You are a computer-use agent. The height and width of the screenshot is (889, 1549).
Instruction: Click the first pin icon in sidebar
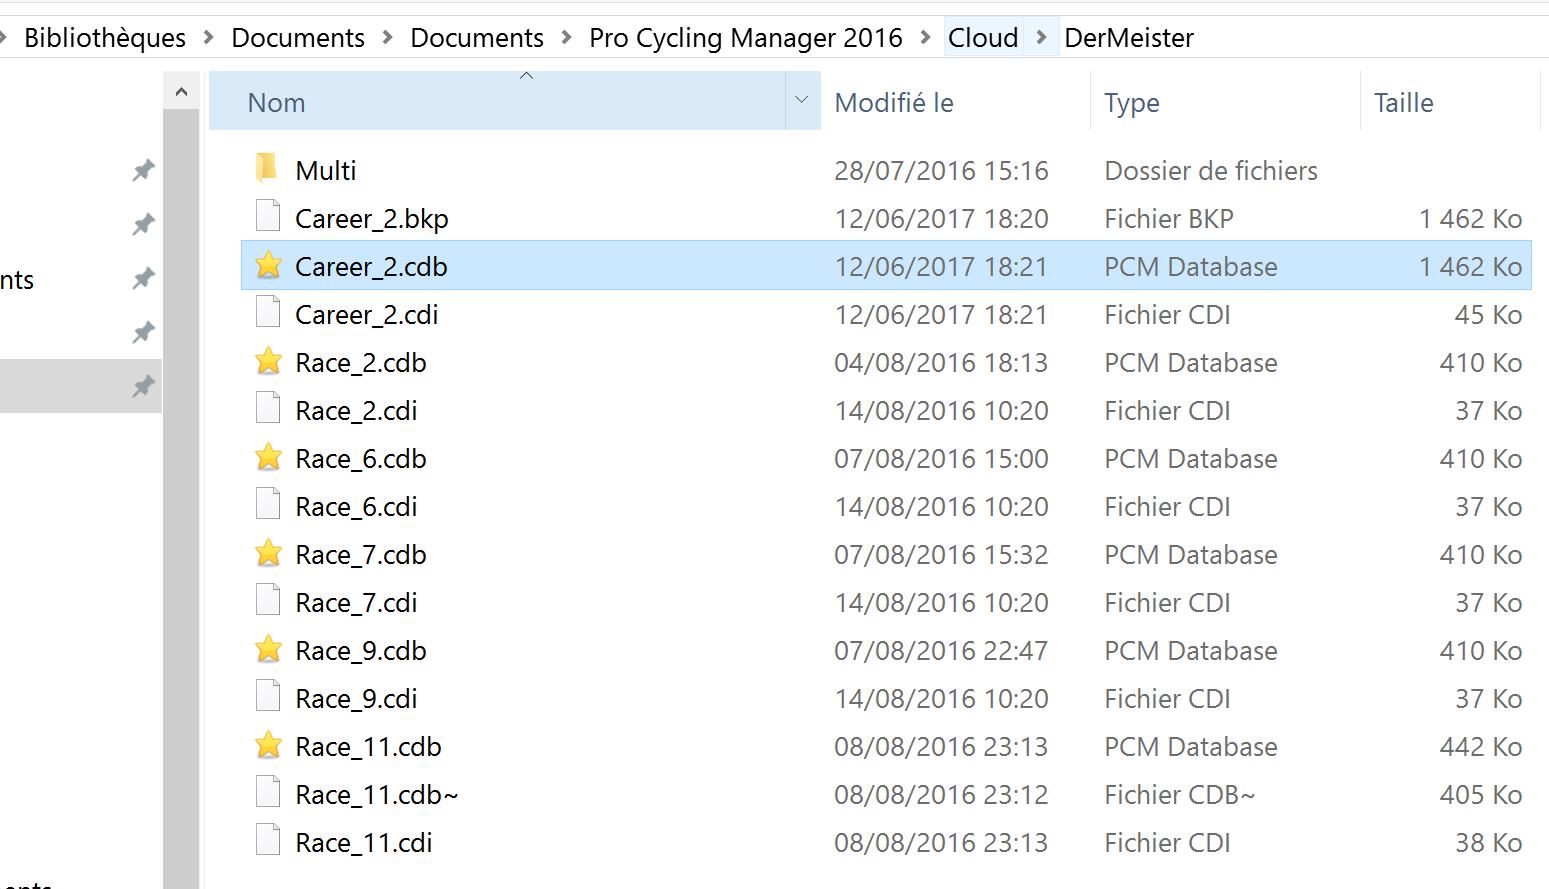pos(143,170)
